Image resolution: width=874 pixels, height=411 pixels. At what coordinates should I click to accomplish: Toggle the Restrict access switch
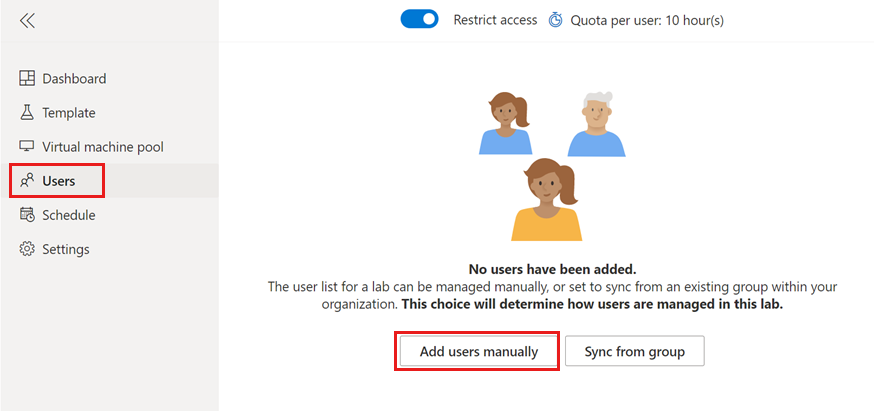click(419, 20)
